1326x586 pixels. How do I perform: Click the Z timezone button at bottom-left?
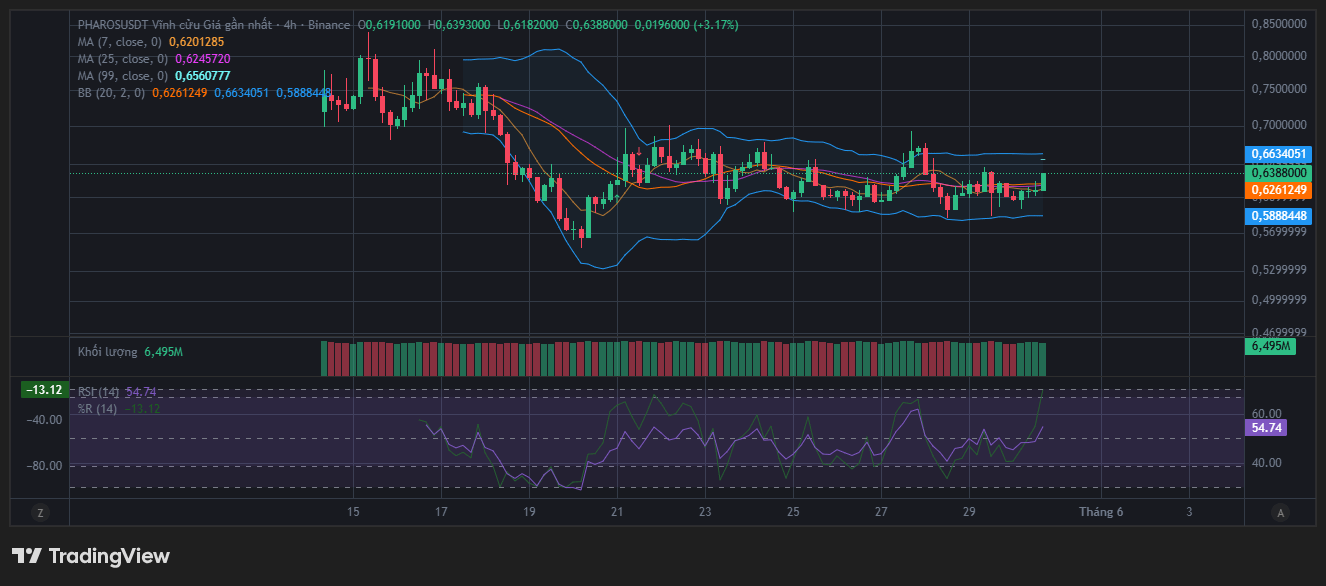(40, 512)
